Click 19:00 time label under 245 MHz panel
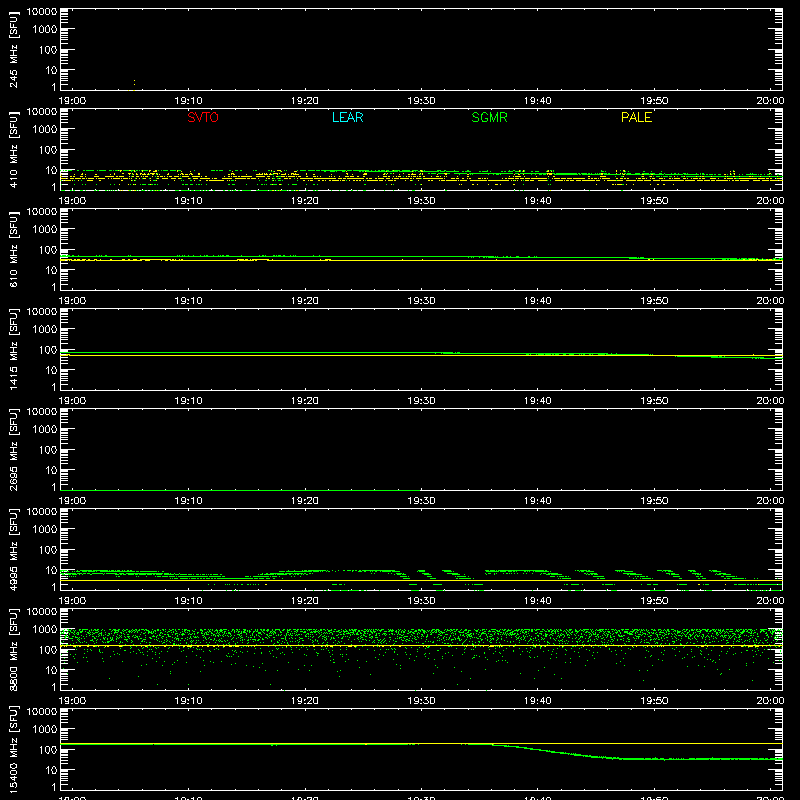 (x=72, y=101)
